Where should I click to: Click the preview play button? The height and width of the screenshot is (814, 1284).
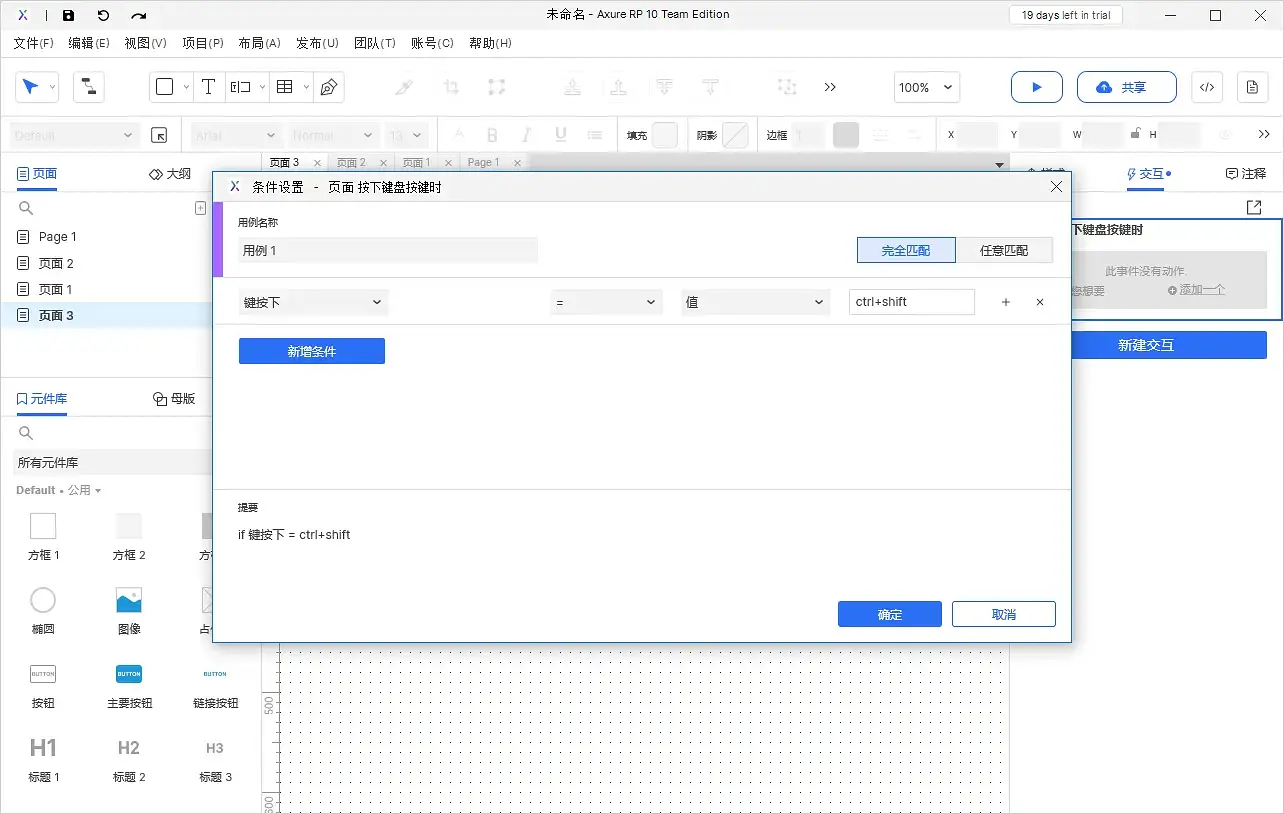[x=1036, y=87]
